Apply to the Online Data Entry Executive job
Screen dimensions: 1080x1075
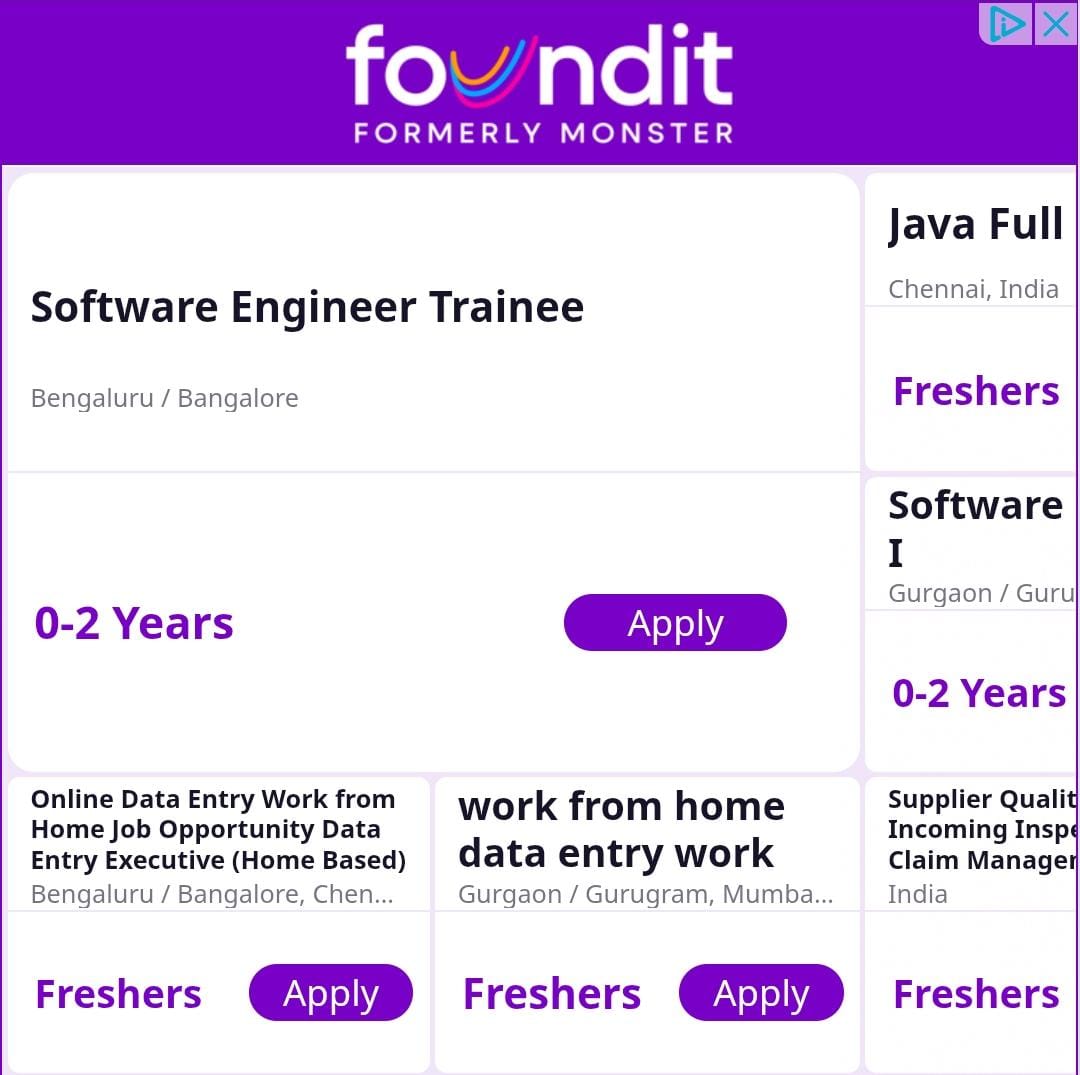click(331, 993)
